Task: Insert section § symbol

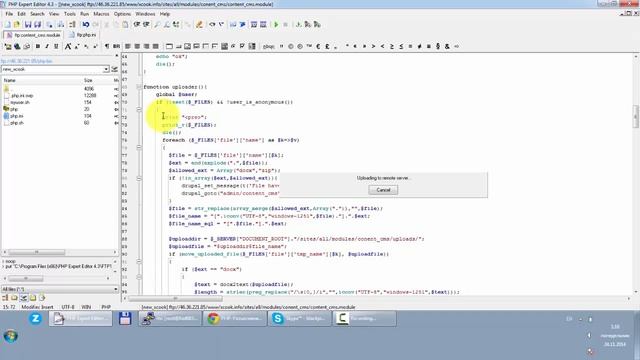Action: (438, 47)
